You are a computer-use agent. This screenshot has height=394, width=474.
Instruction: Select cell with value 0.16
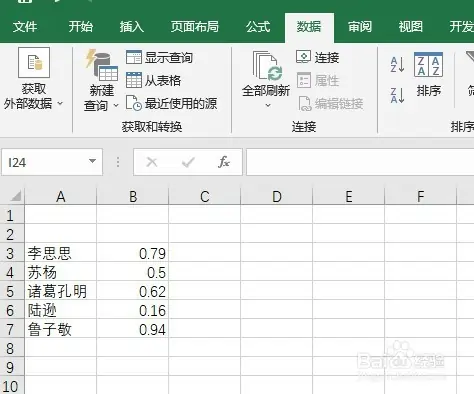pyautogui.click(x=133, y=310)
